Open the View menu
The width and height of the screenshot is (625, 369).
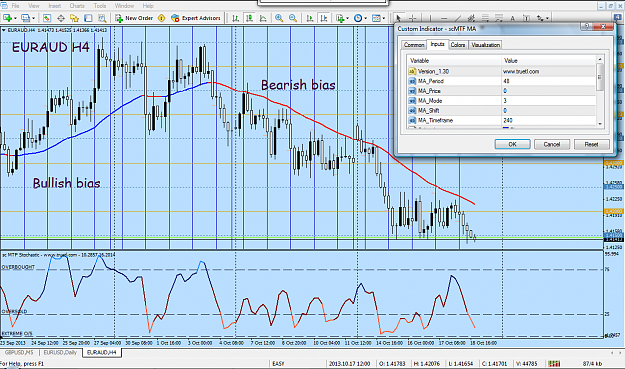click(34, 6)
